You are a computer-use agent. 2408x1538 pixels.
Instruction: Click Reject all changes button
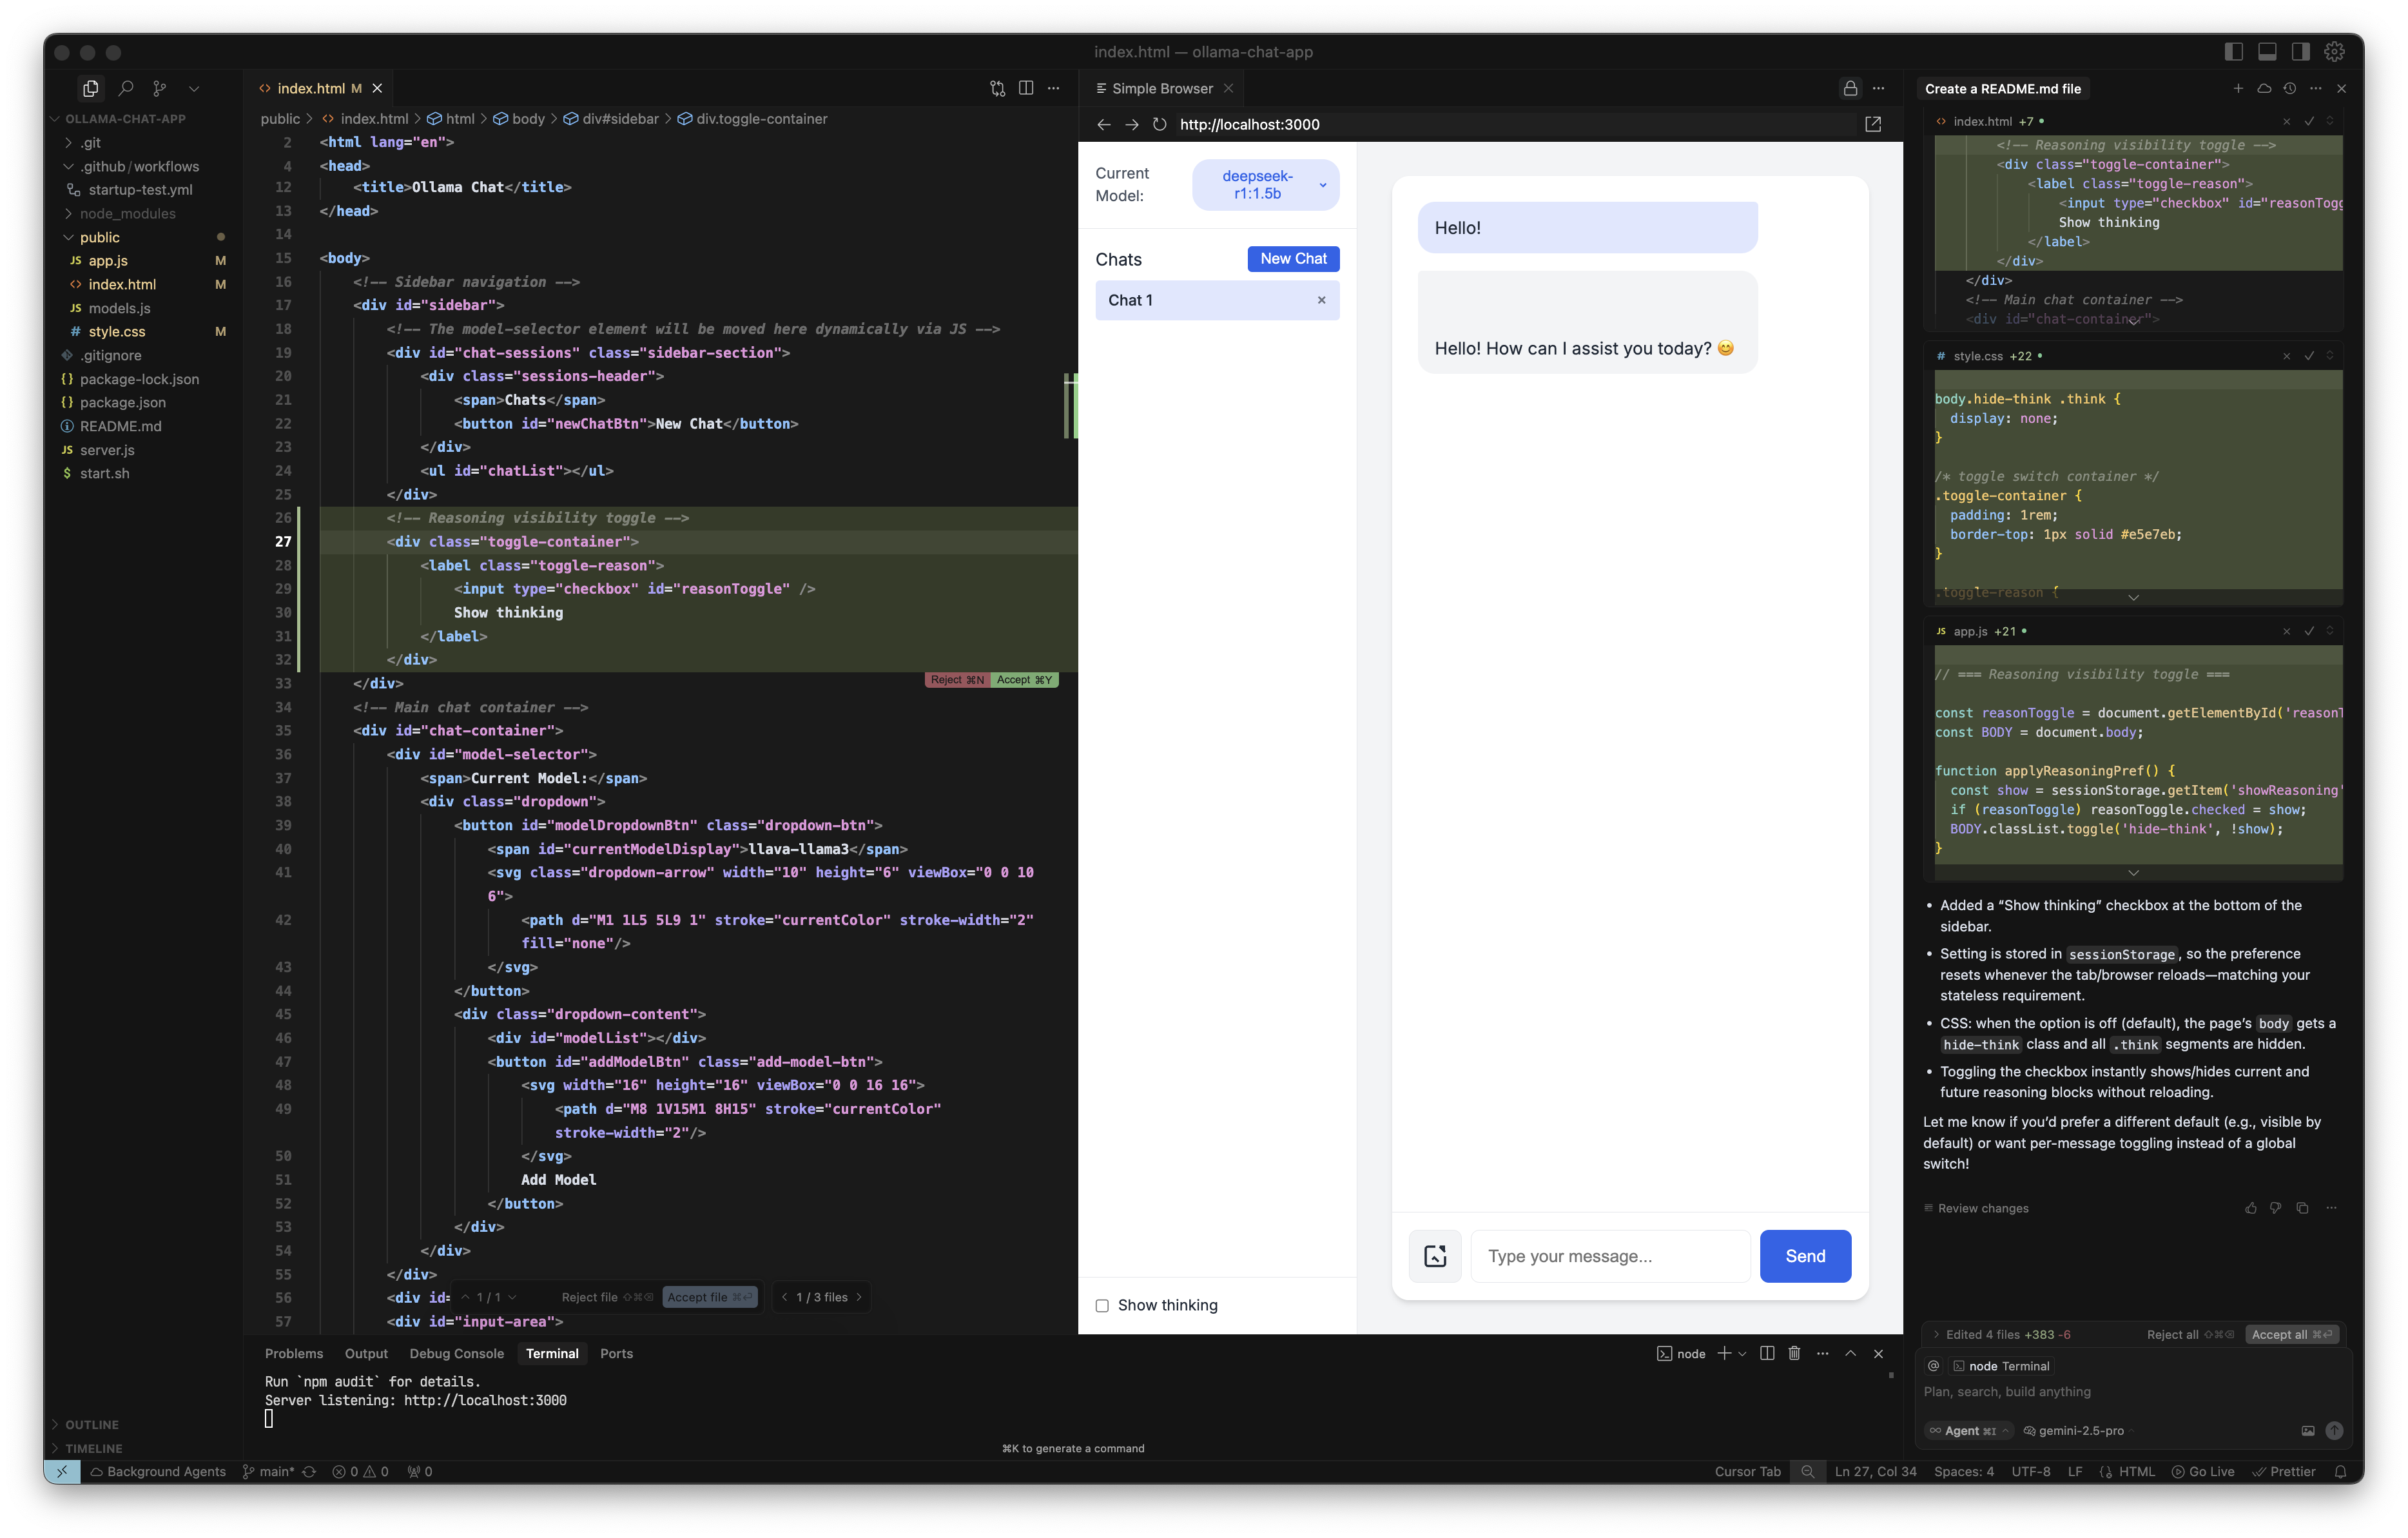point(2190,1334)
